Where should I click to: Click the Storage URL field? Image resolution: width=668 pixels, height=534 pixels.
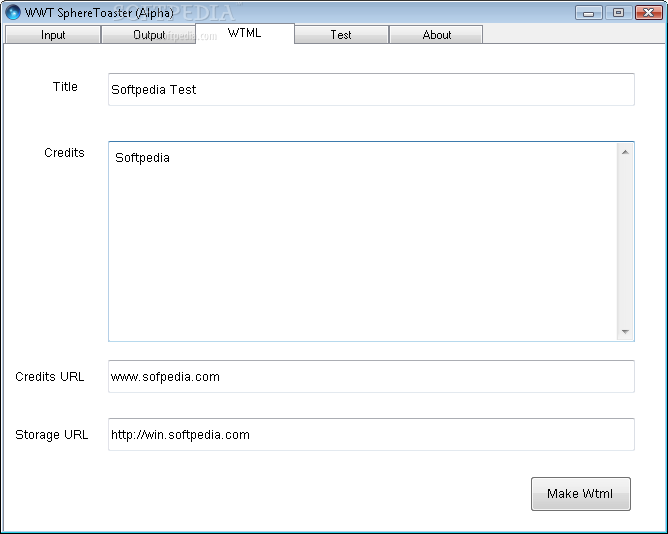(x=371, y=434)
